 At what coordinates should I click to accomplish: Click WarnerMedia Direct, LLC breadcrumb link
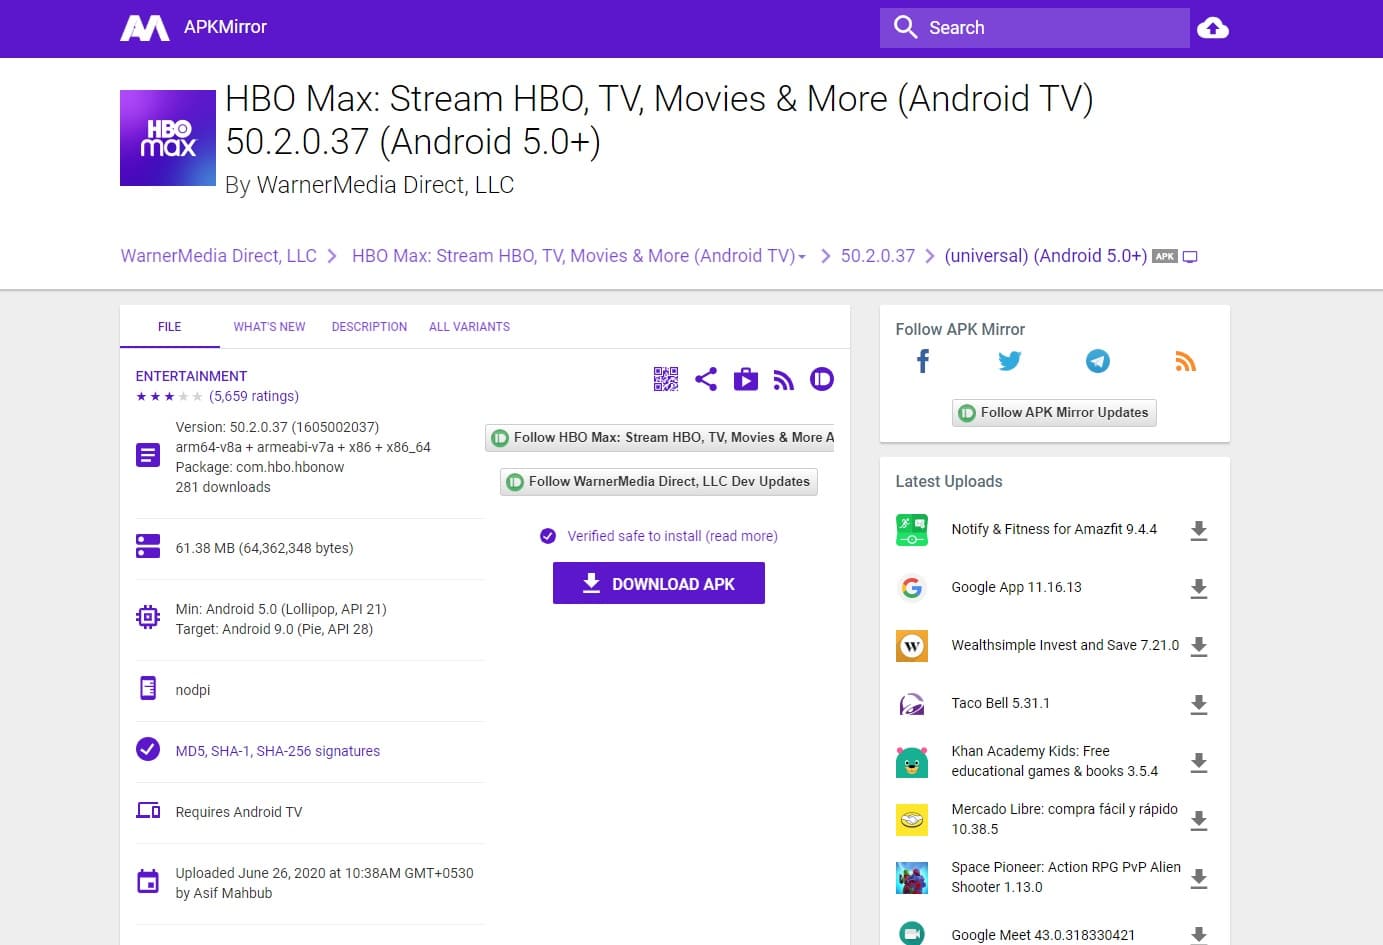(218, 256)
